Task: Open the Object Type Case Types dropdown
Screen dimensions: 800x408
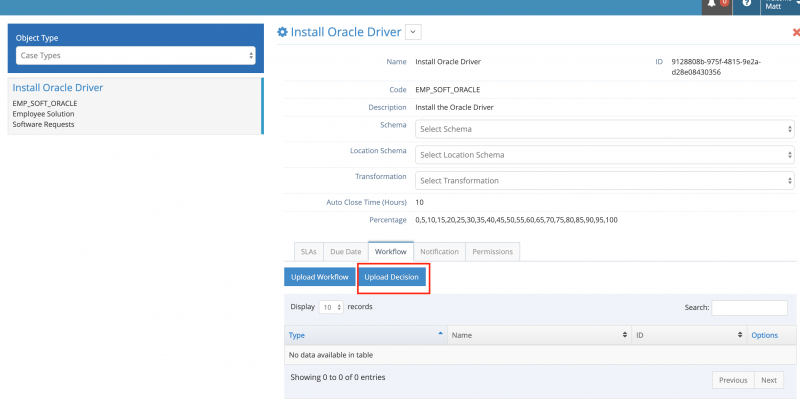Action: pyautogui.click(x=136, y=55)
